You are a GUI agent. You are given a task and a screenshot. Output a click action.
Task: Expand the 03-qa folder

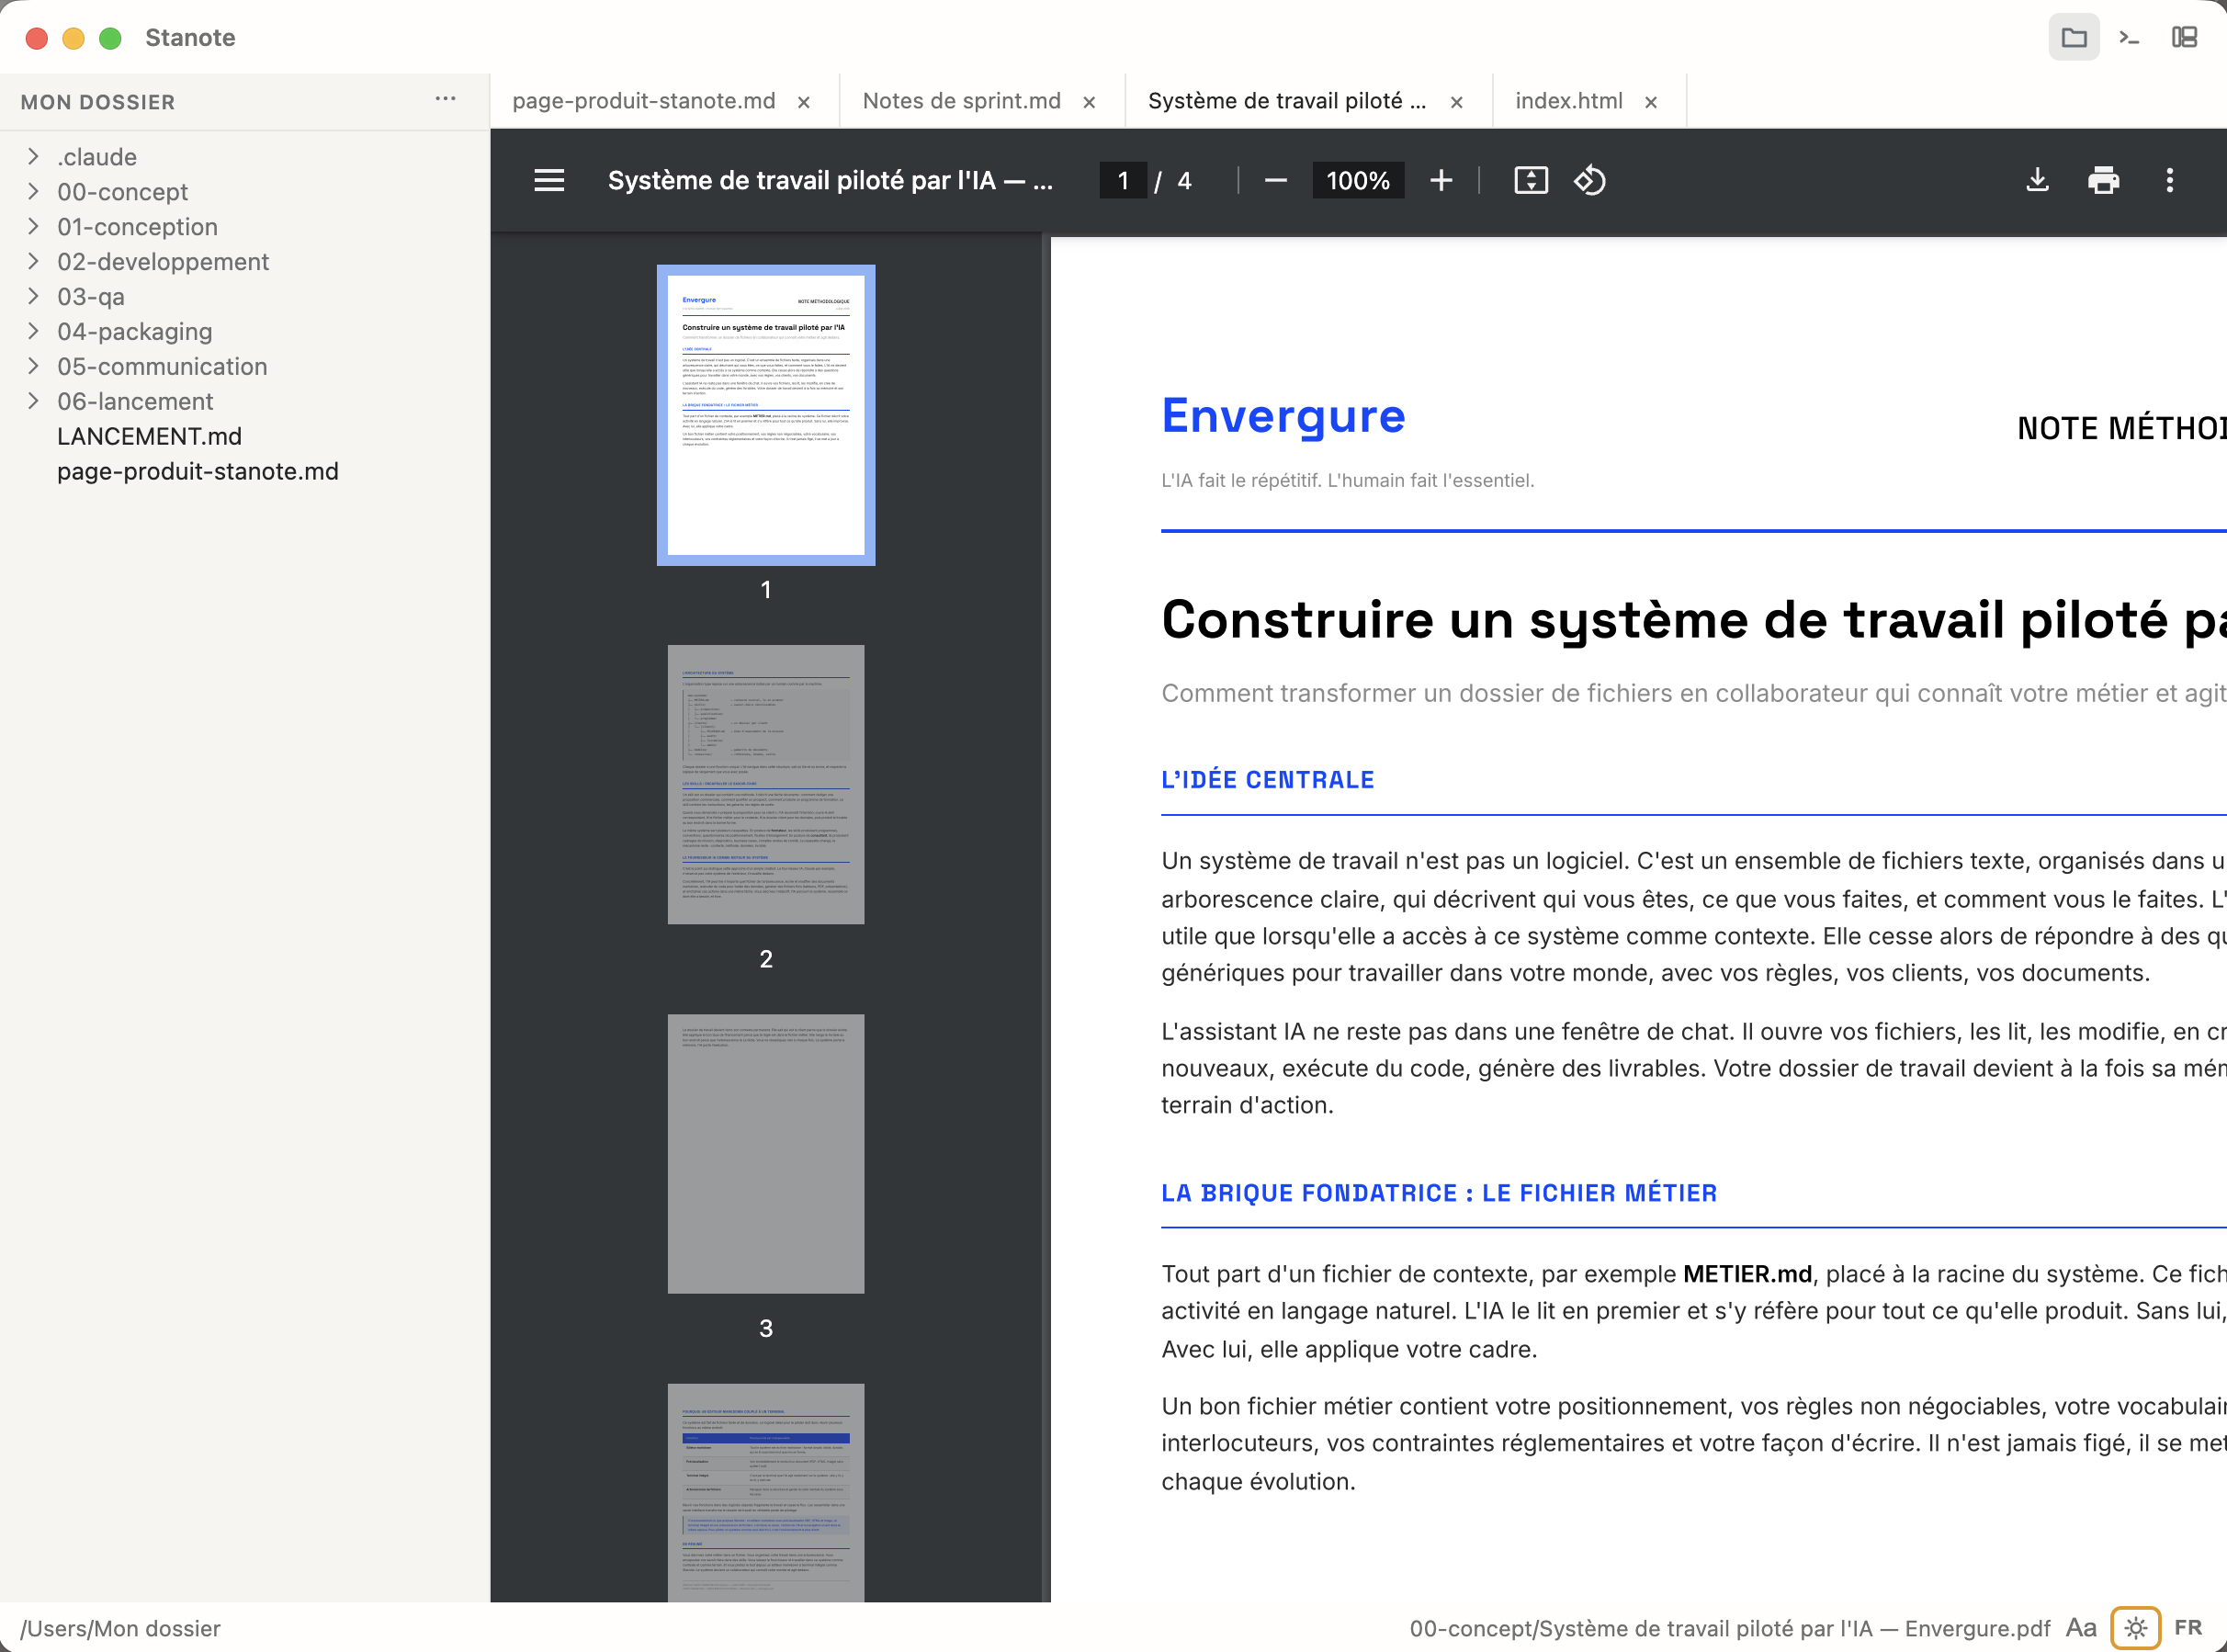[33, 296]
